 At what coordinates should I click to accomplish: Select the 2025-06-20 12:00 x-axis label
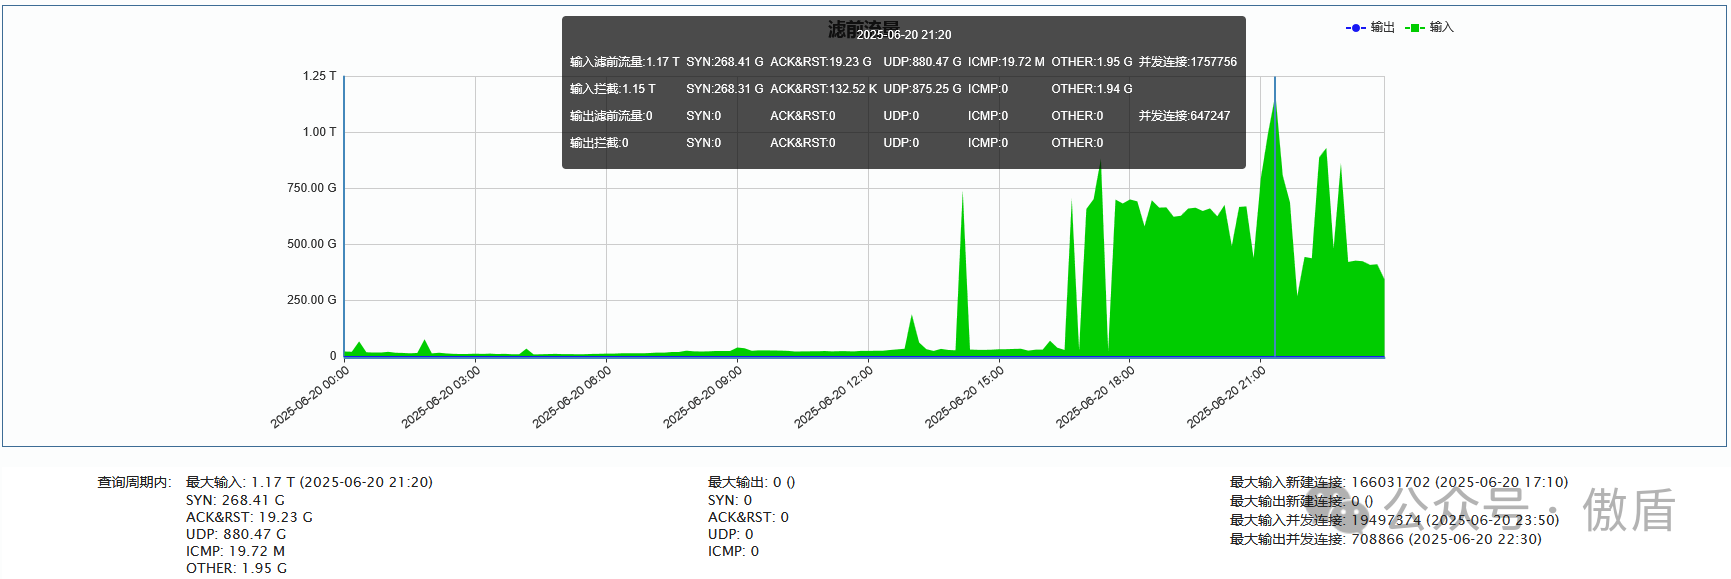(834, 397)
